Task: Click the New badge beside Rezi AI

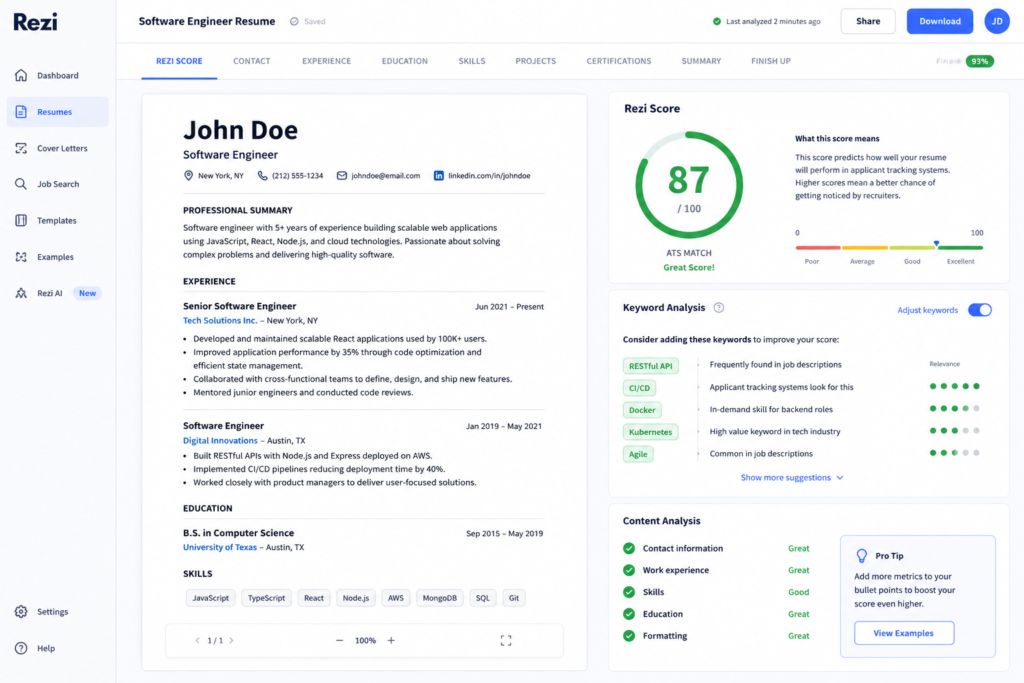Action: click(88, 293)
